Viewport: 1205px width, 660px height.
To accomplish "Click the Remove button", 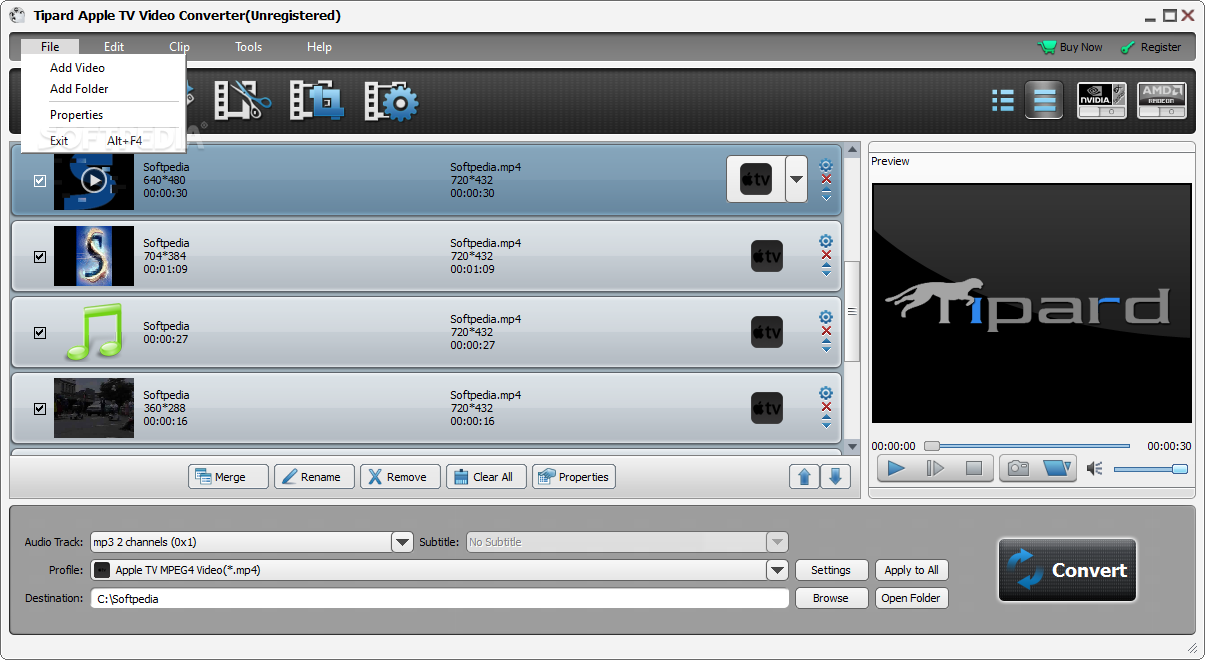I will click(400, 477).
